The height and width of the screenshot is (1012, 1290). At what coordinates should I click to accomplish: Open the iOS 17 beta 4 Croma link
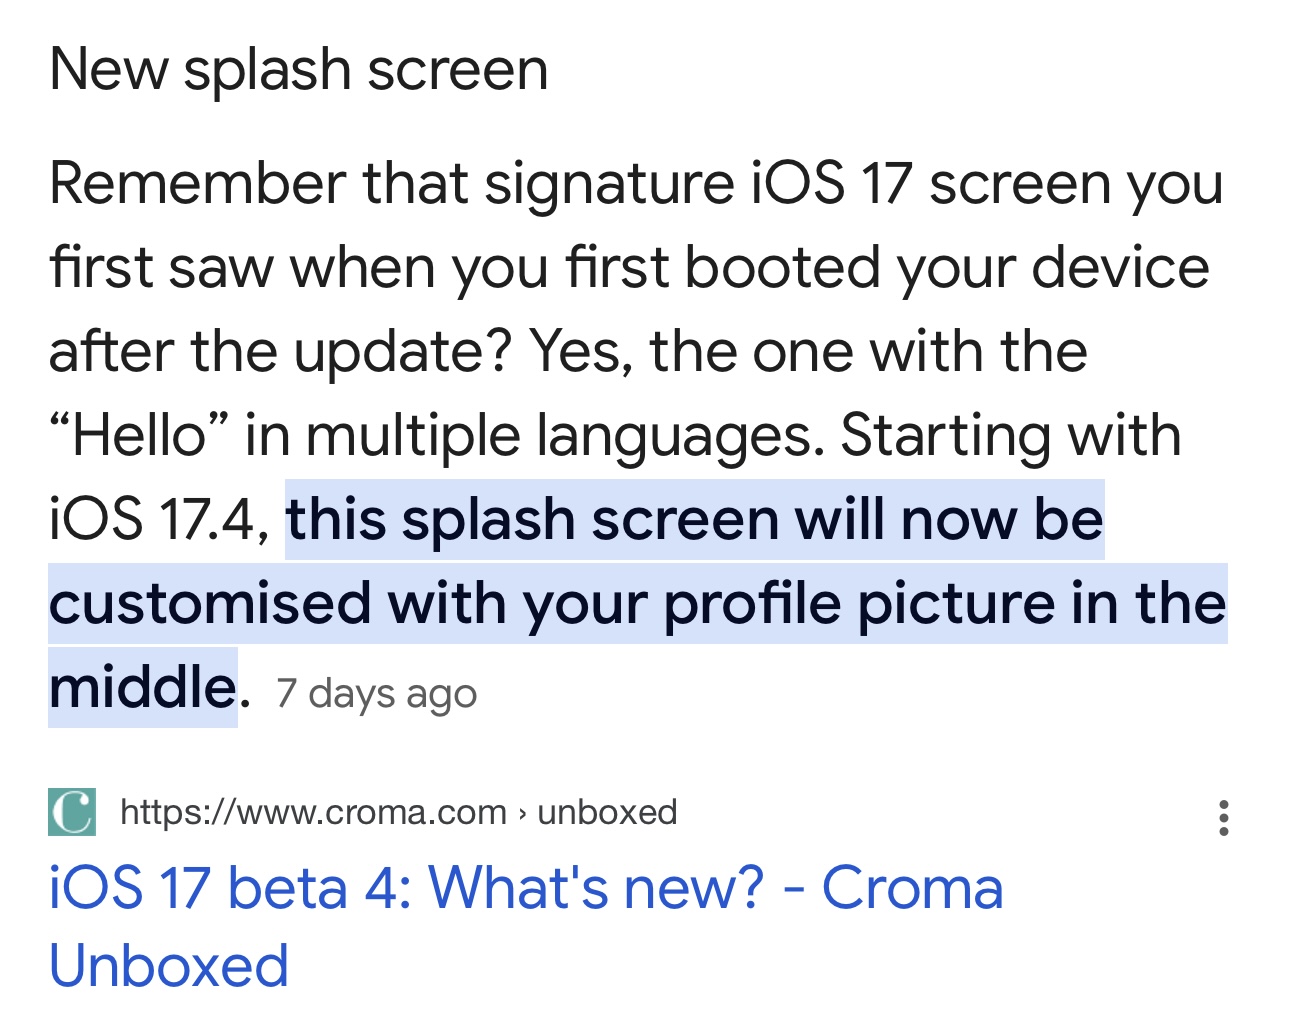click(525, 927)
